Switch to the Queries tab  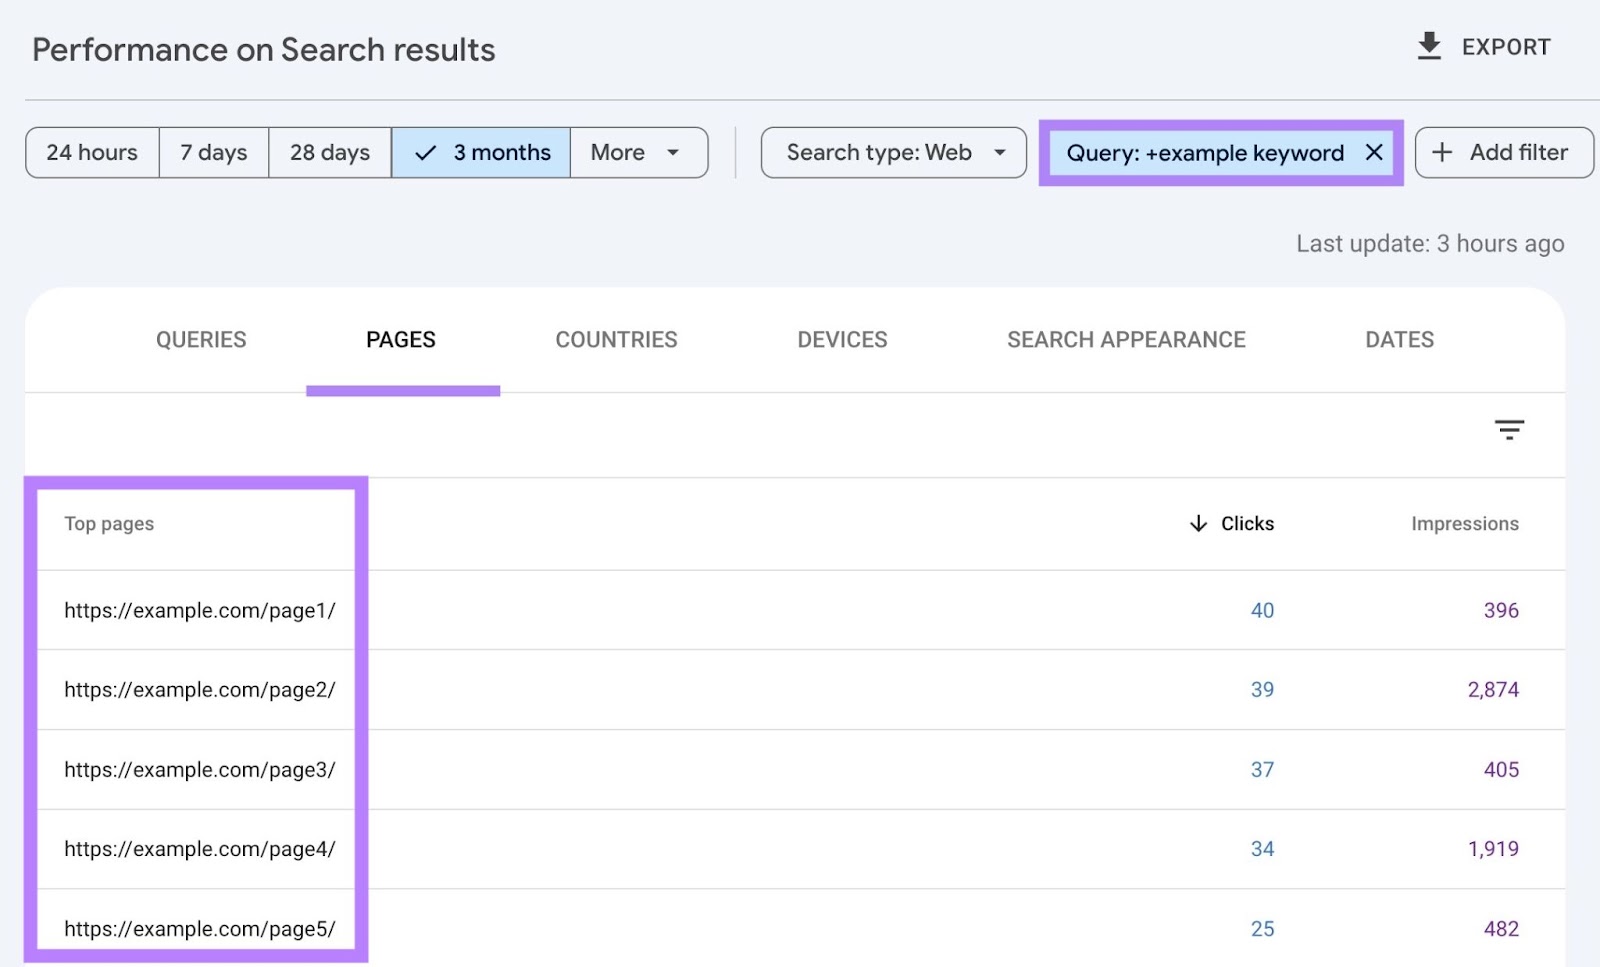point(200,339)
